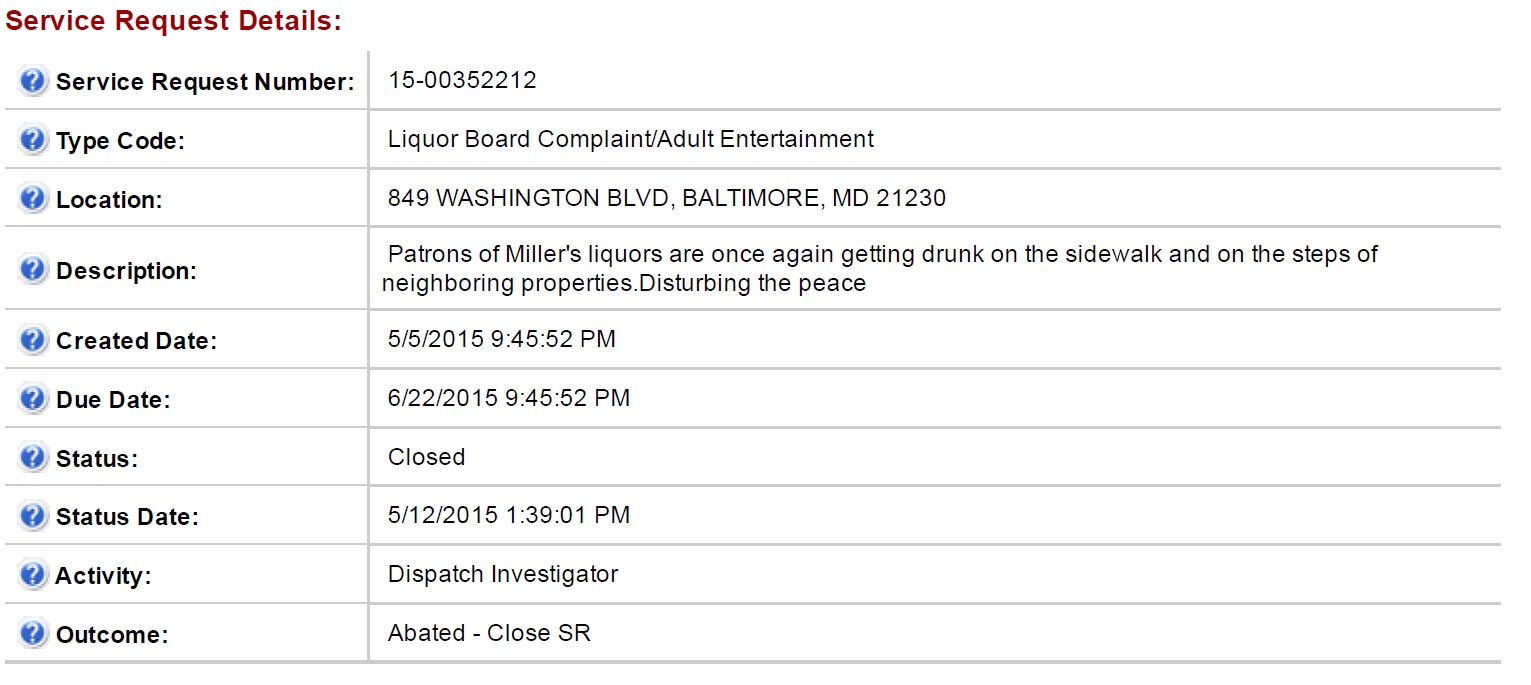This screenshot has height=685, width=1531.
Task: Open the help icon next to Type Code
Action: [x=33, y=140]
